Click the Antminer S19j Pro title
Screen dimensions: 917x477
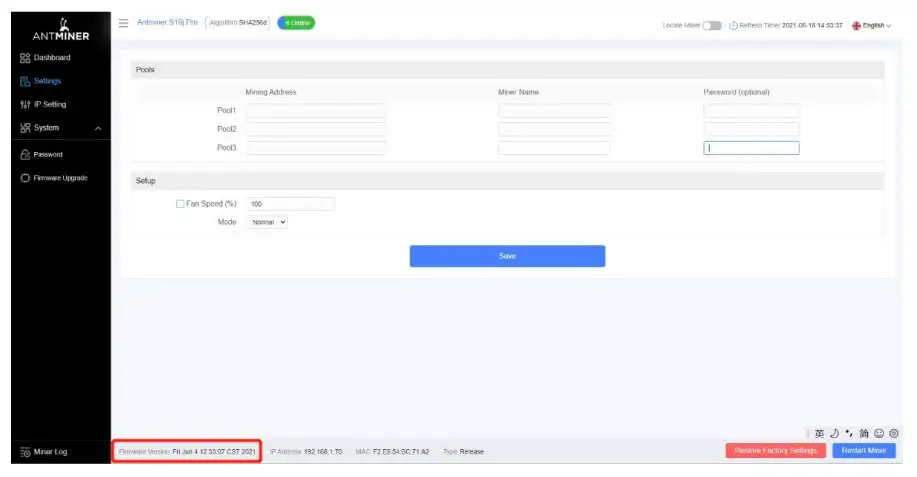[167, 23]
